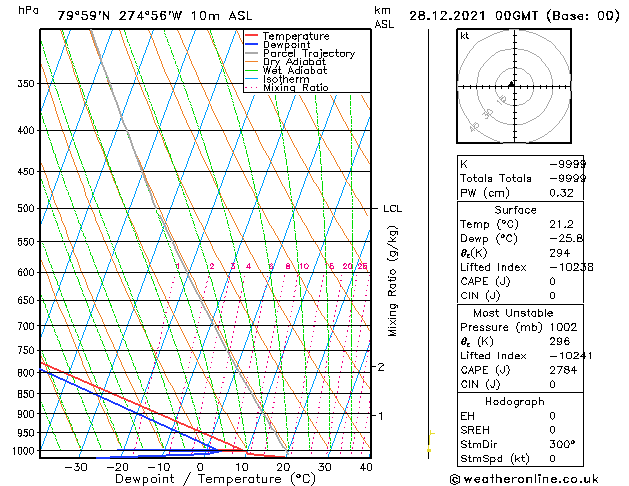Click the 'Wet Adiabat' legend entry
Viewport: 629px width, 486px height.
[286, 71]
